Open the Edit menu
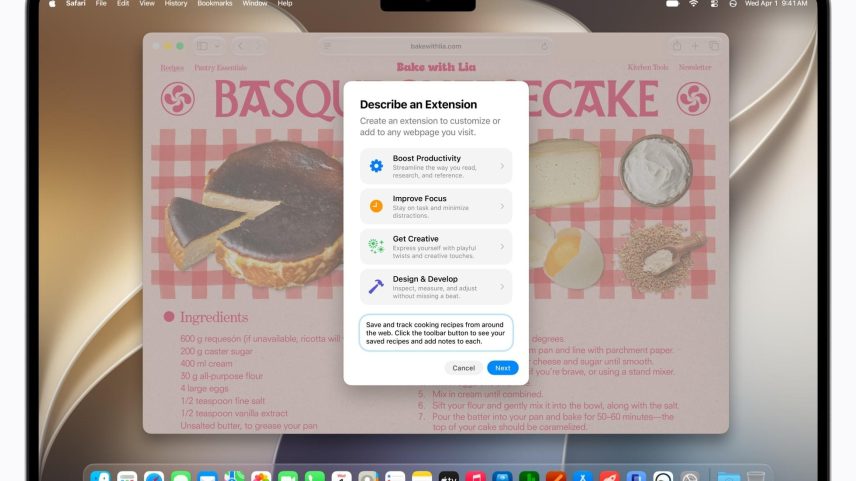856x481 pixels. pos(123,3)
